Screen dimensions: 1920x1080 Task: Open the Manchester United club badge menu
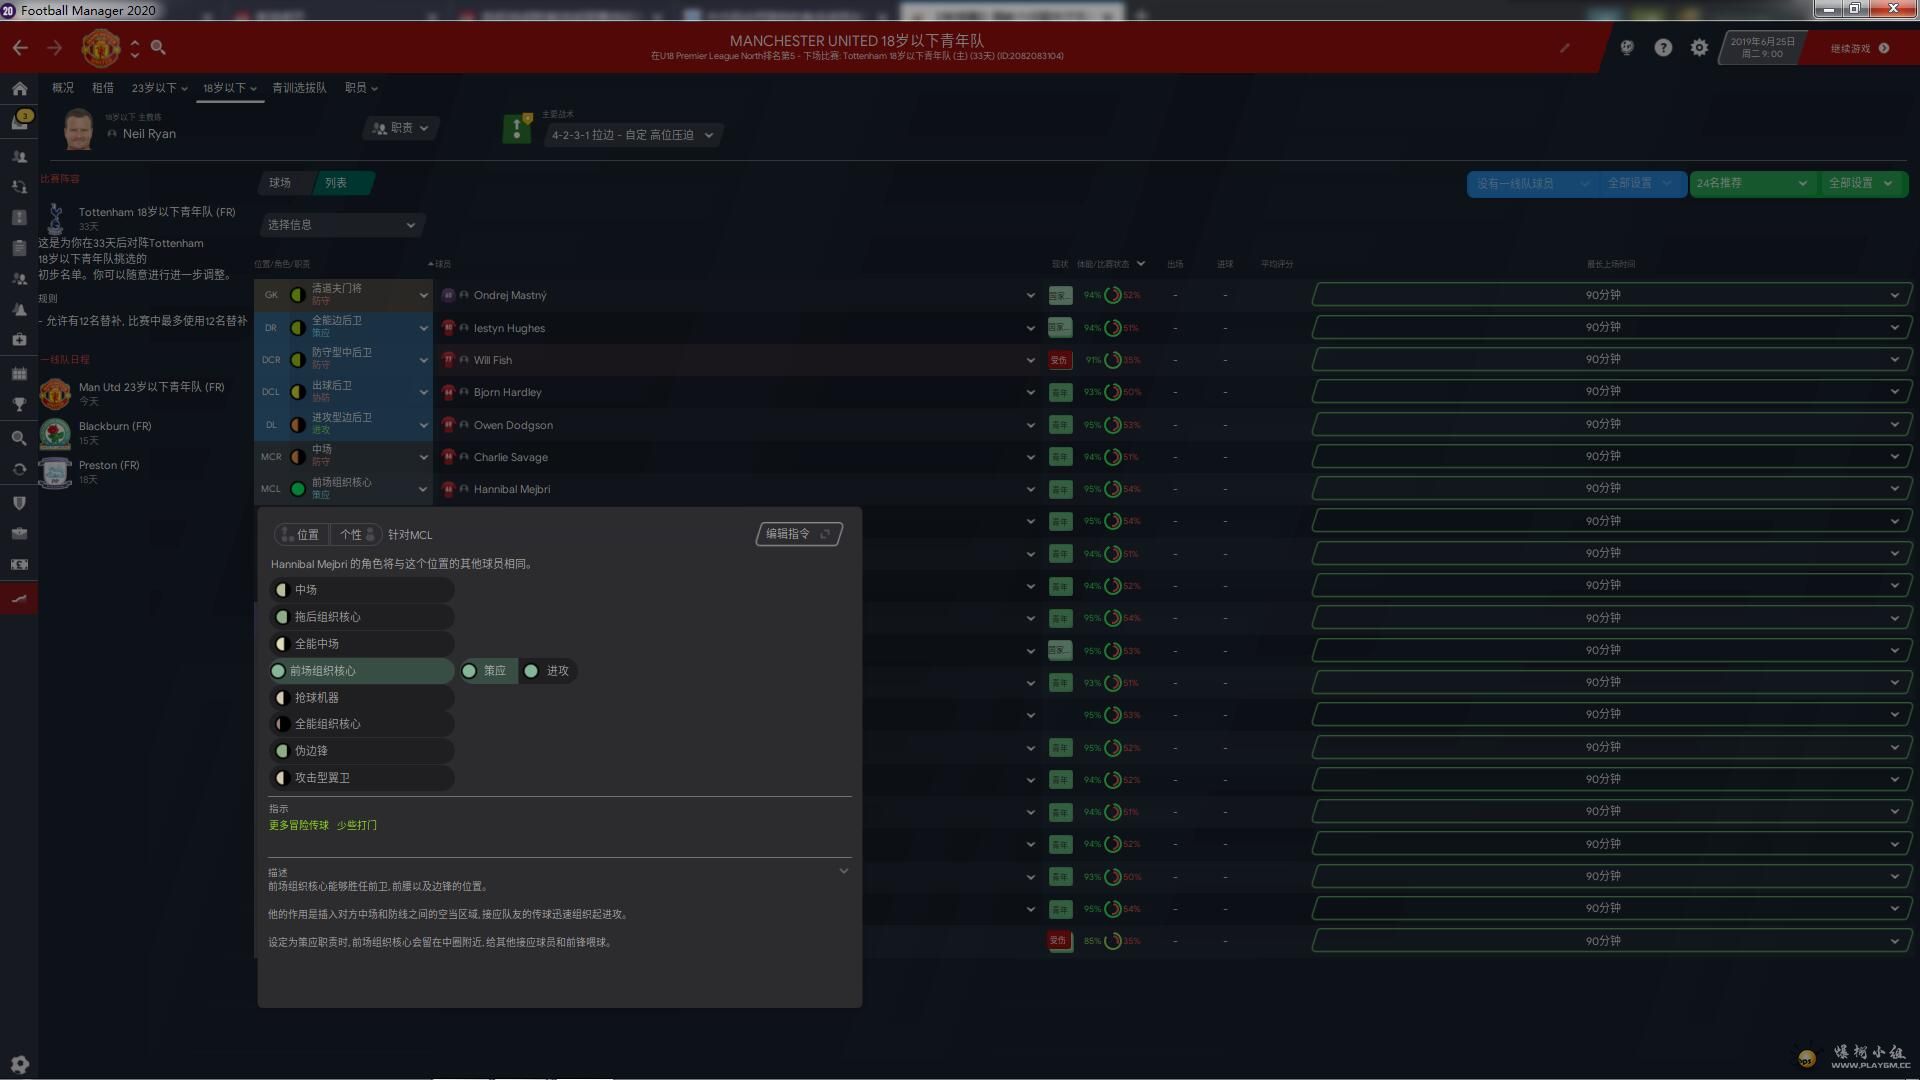(101, 48)
